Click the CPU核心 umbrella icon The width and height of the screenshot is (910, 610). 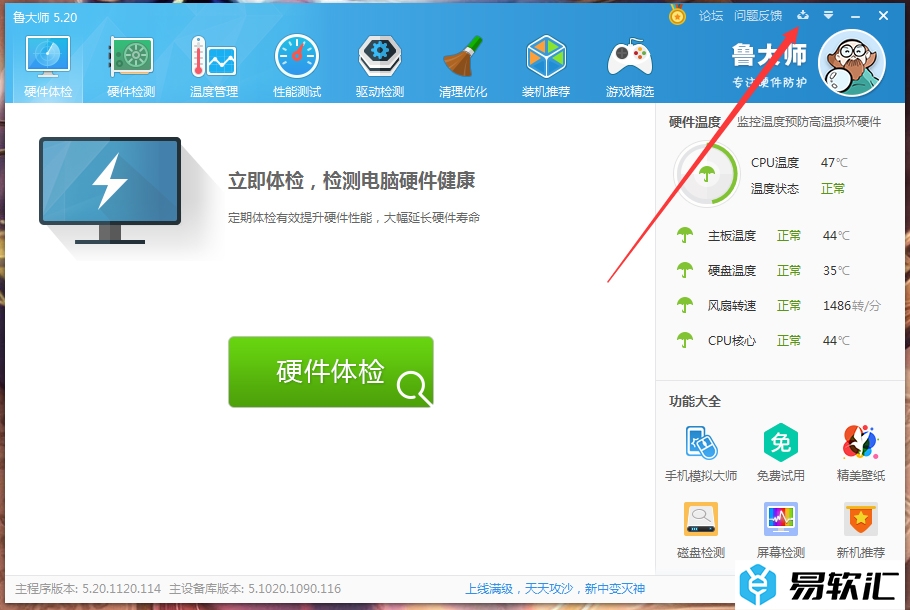pyautogui.click(x=685, y=340)
